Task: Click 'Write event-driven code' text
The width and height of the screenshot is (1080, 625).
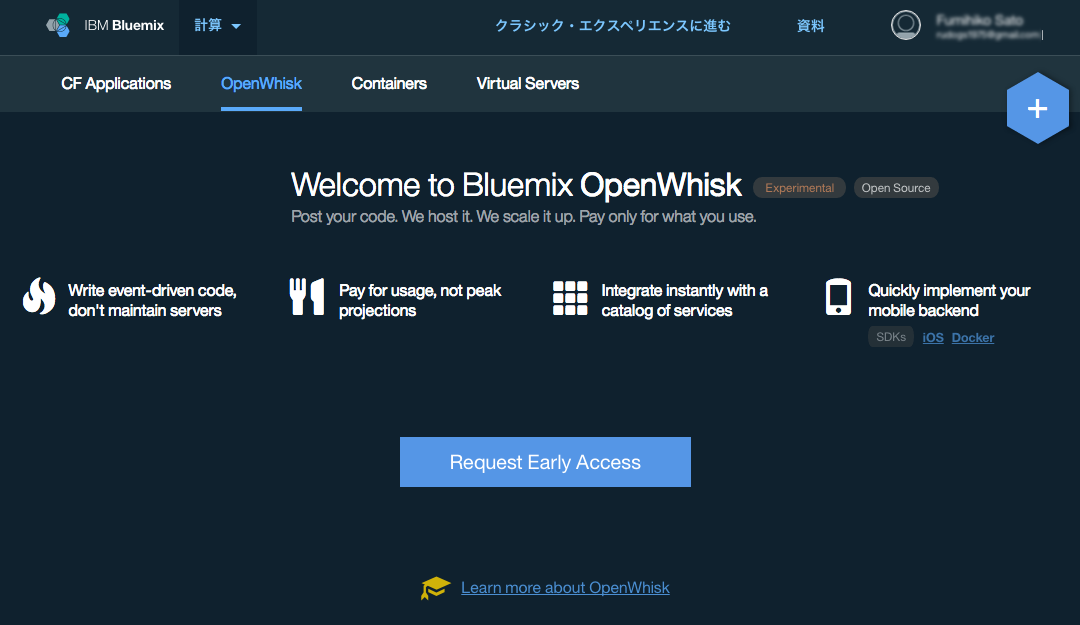Action: click(152, 300)
